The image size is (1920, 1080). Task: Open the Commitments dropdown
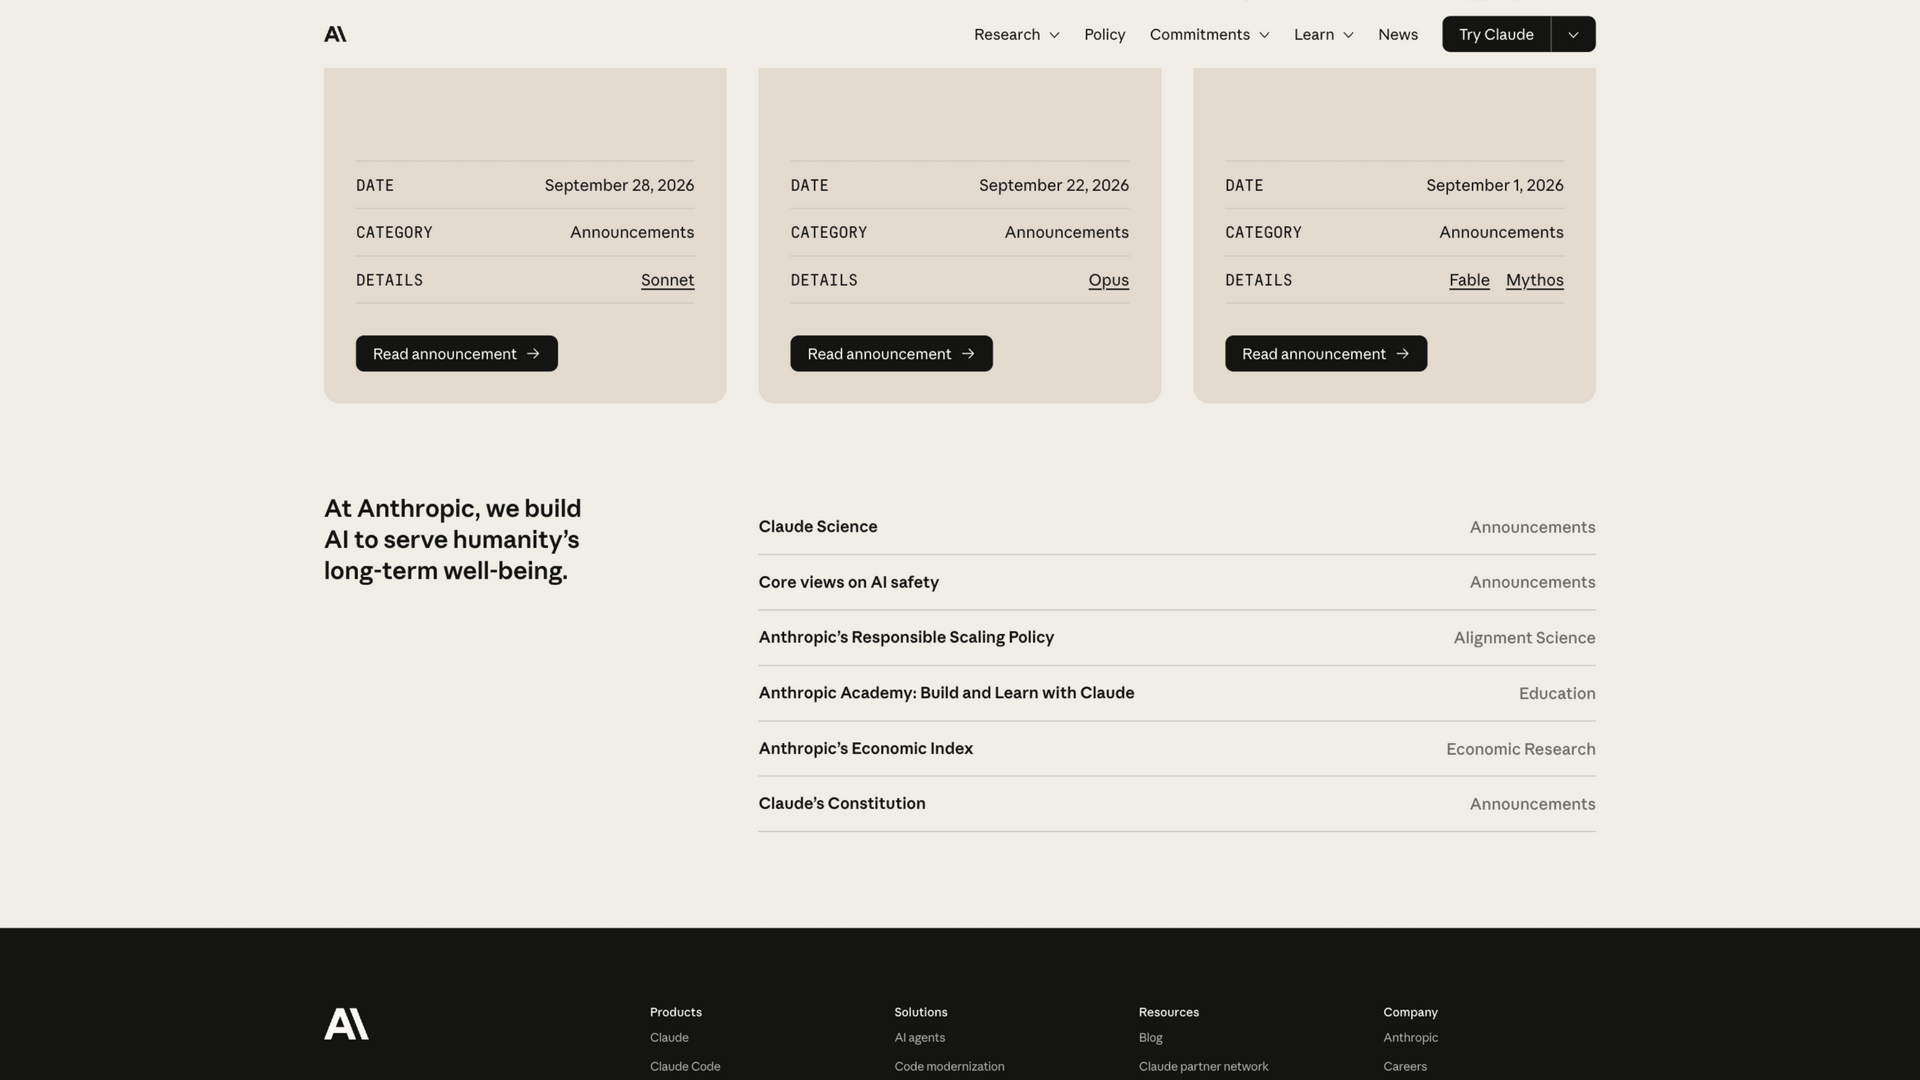[x=1209, y=34]
